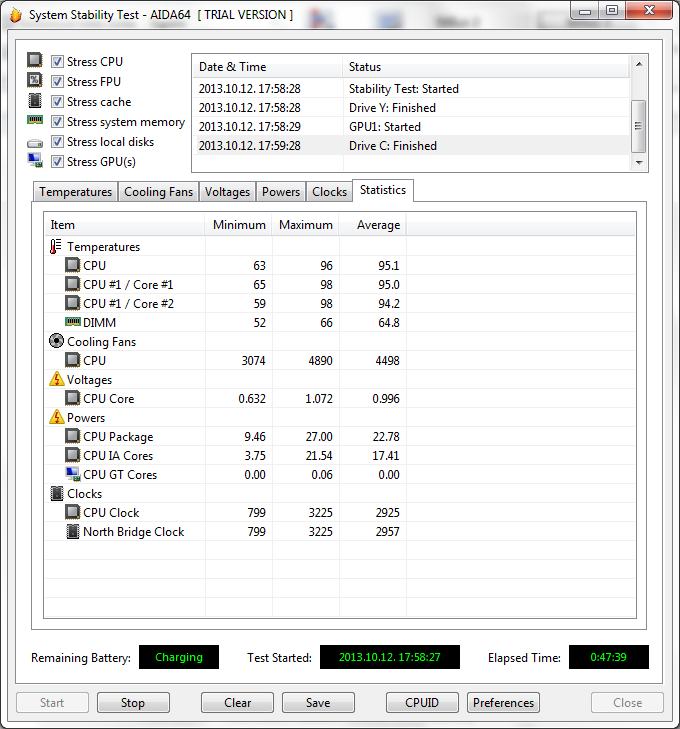The image size is (680, 729).
Task: Click the AIDA64 flame icon in title bar
Action: tap(15, 15)
